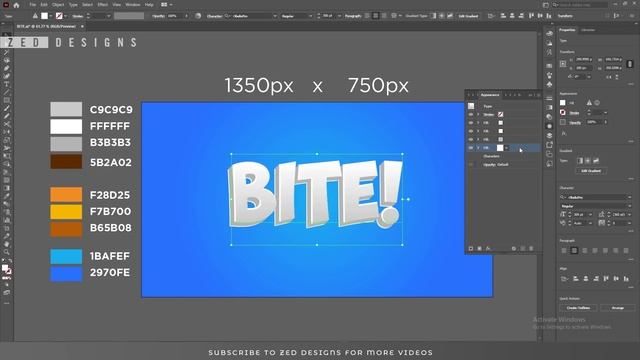
Task: Toggle constrain proportions link in Transform
Action: click(x=629, y=64)
